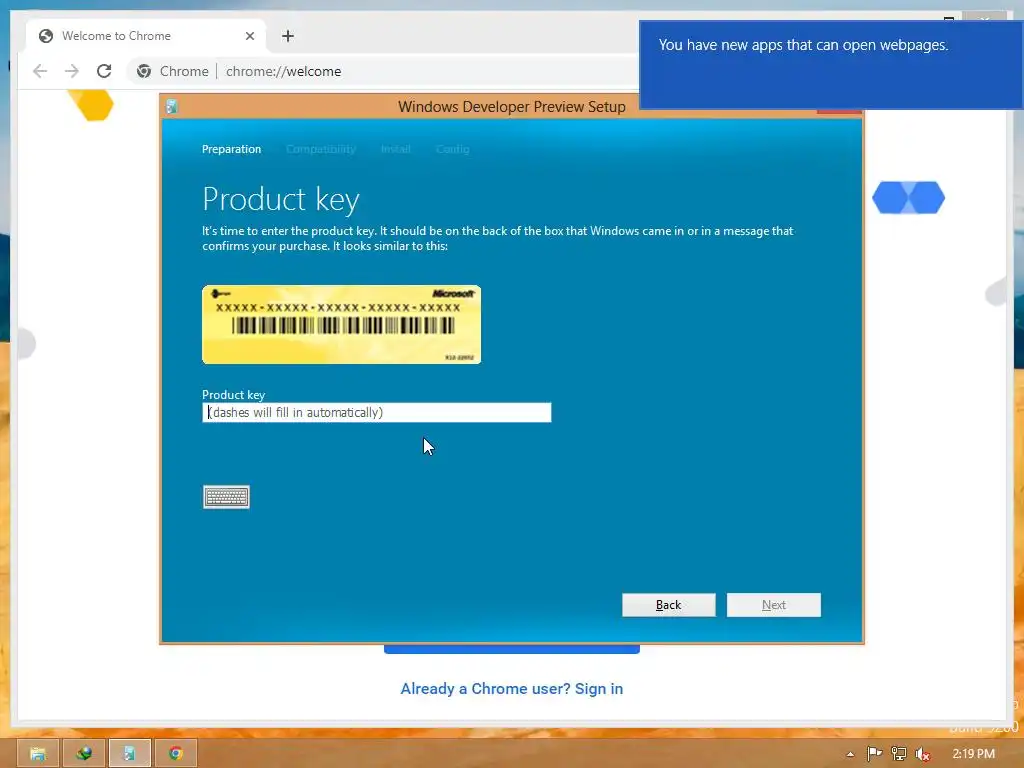Screen dimensions: 1024x768
Task: Show hidden system tray icons
Action: coord(850,754)
